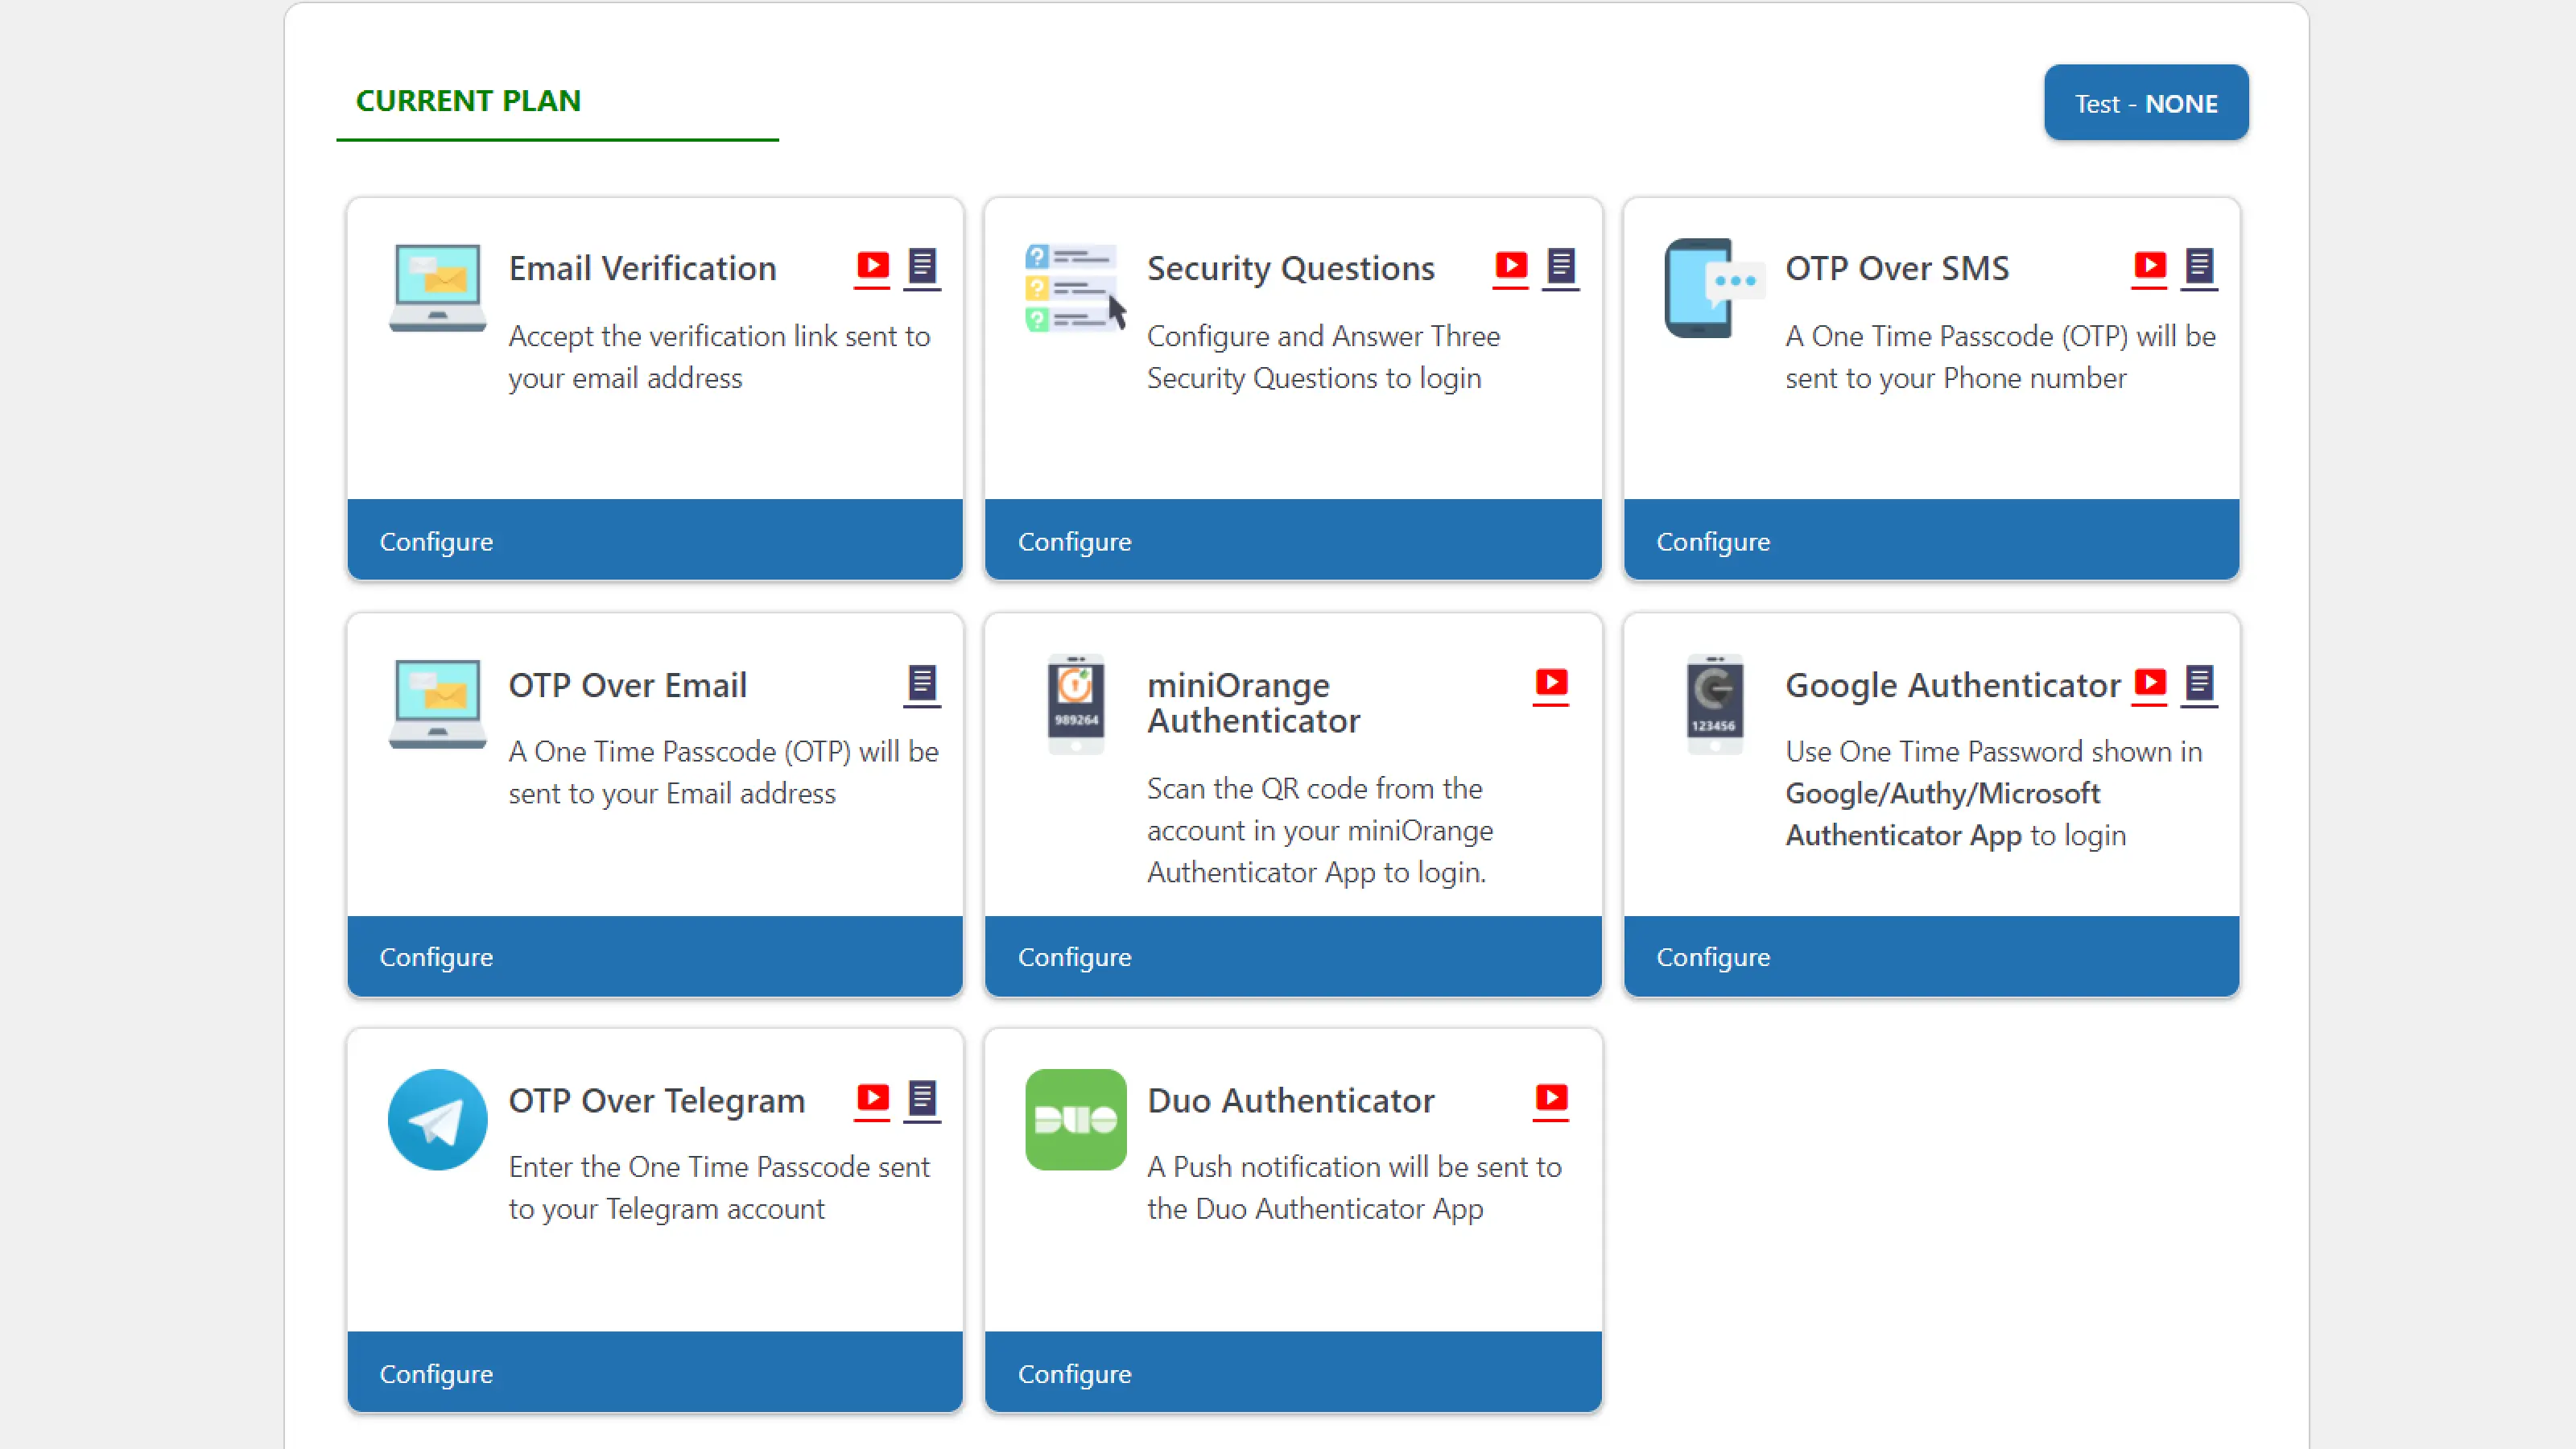Open the OTP Over Email setup guide
The width and height of the screenshot is (2576, 1449).
922,684
